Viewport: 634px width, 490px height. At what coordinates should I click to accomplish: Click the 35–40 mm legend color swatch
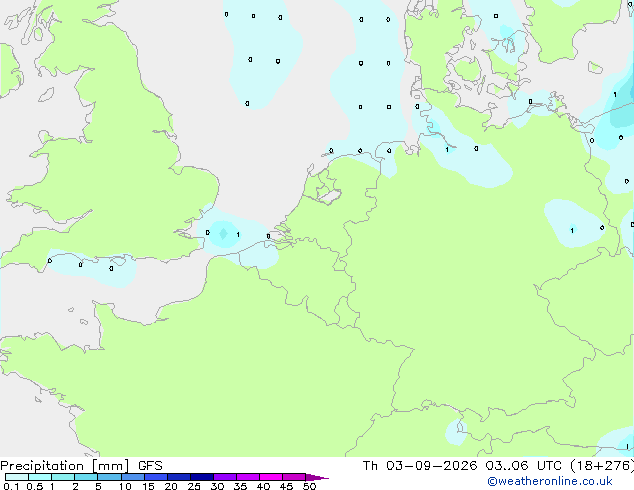tap(248, 477)
